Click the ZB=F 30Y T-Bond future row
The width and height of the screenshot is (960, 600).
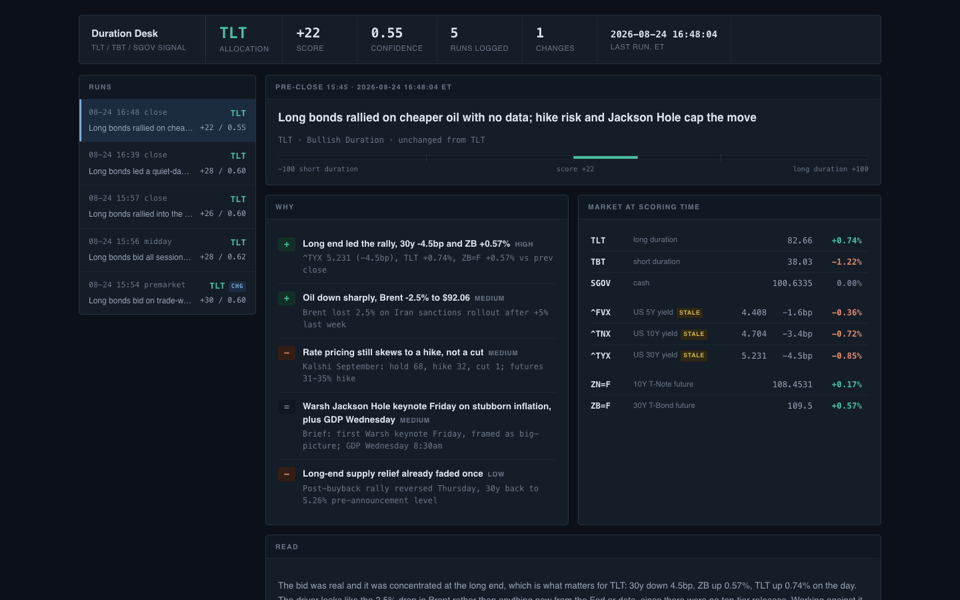tap(729, 406)
